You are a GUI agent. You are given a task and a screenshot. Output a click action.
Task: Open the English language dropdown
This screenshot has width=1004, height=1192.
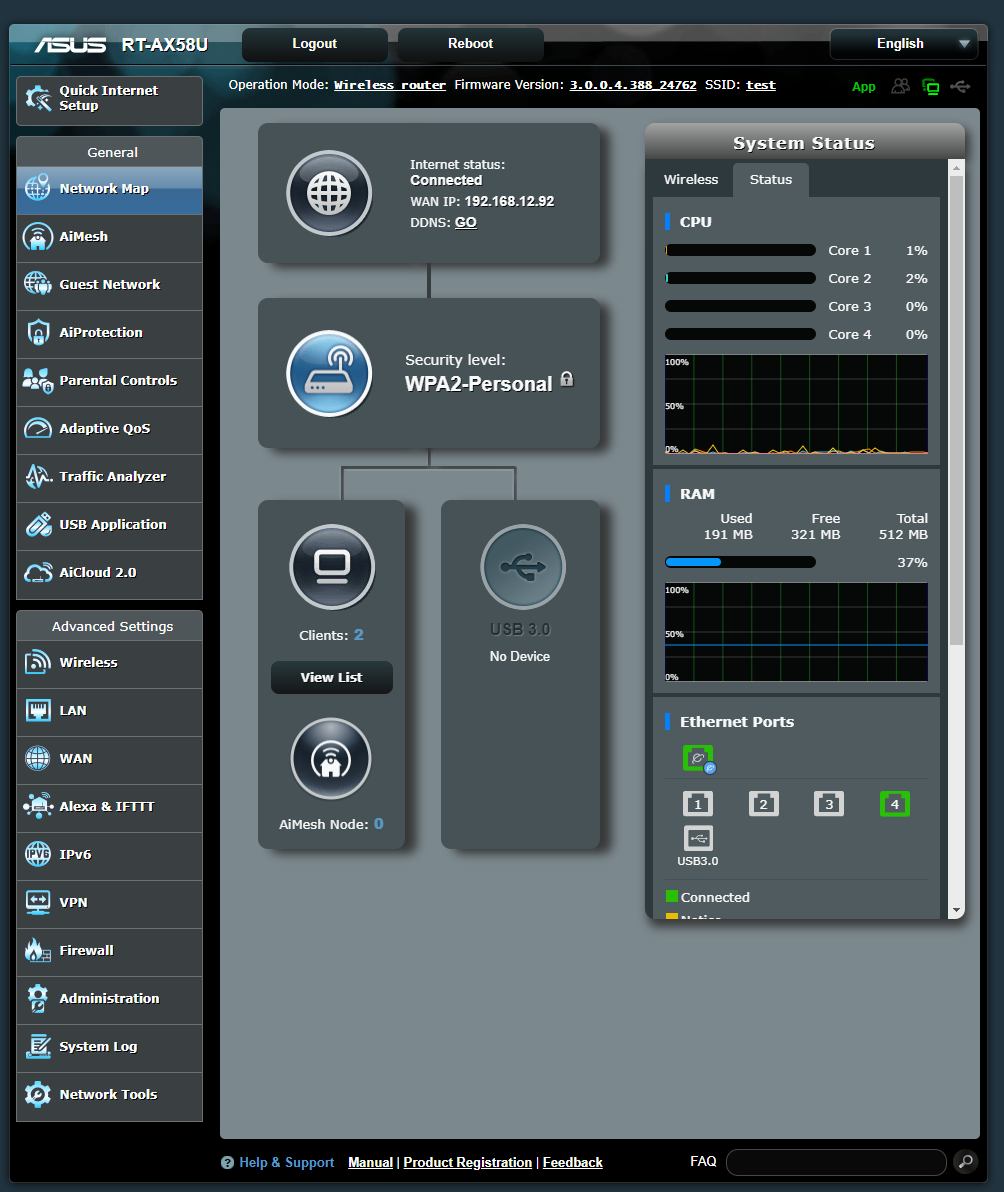point(904,44)
